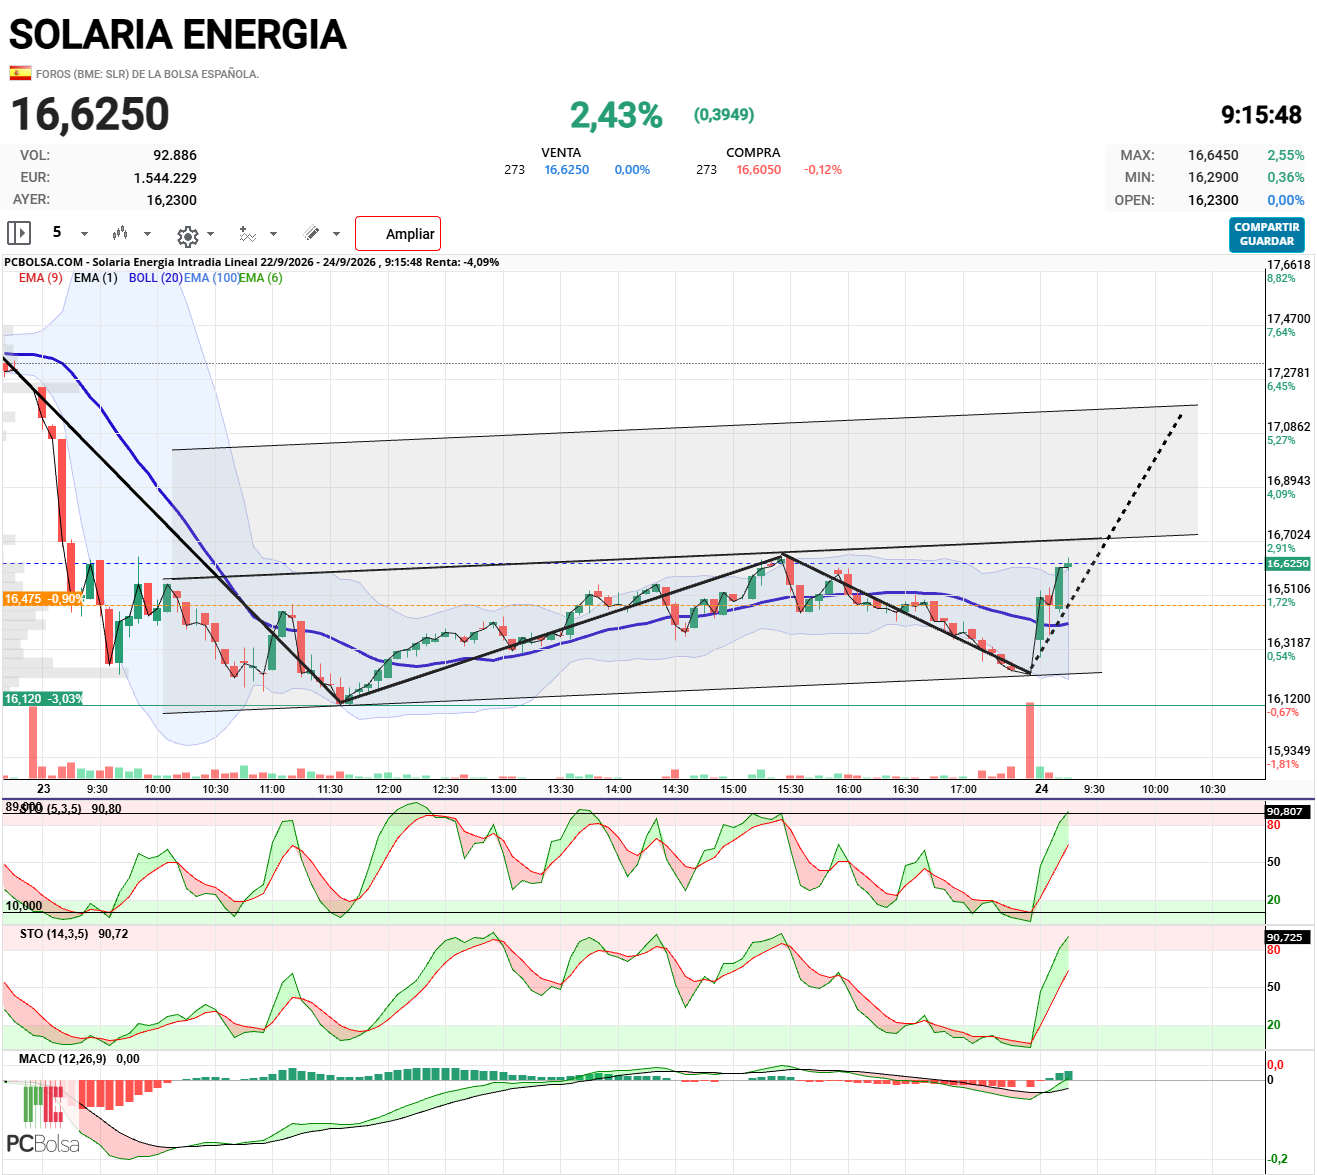Click the STO (14,3,5) indicator label
Viewport: 1317px width, 1175px height.
(x=54, y=934)
